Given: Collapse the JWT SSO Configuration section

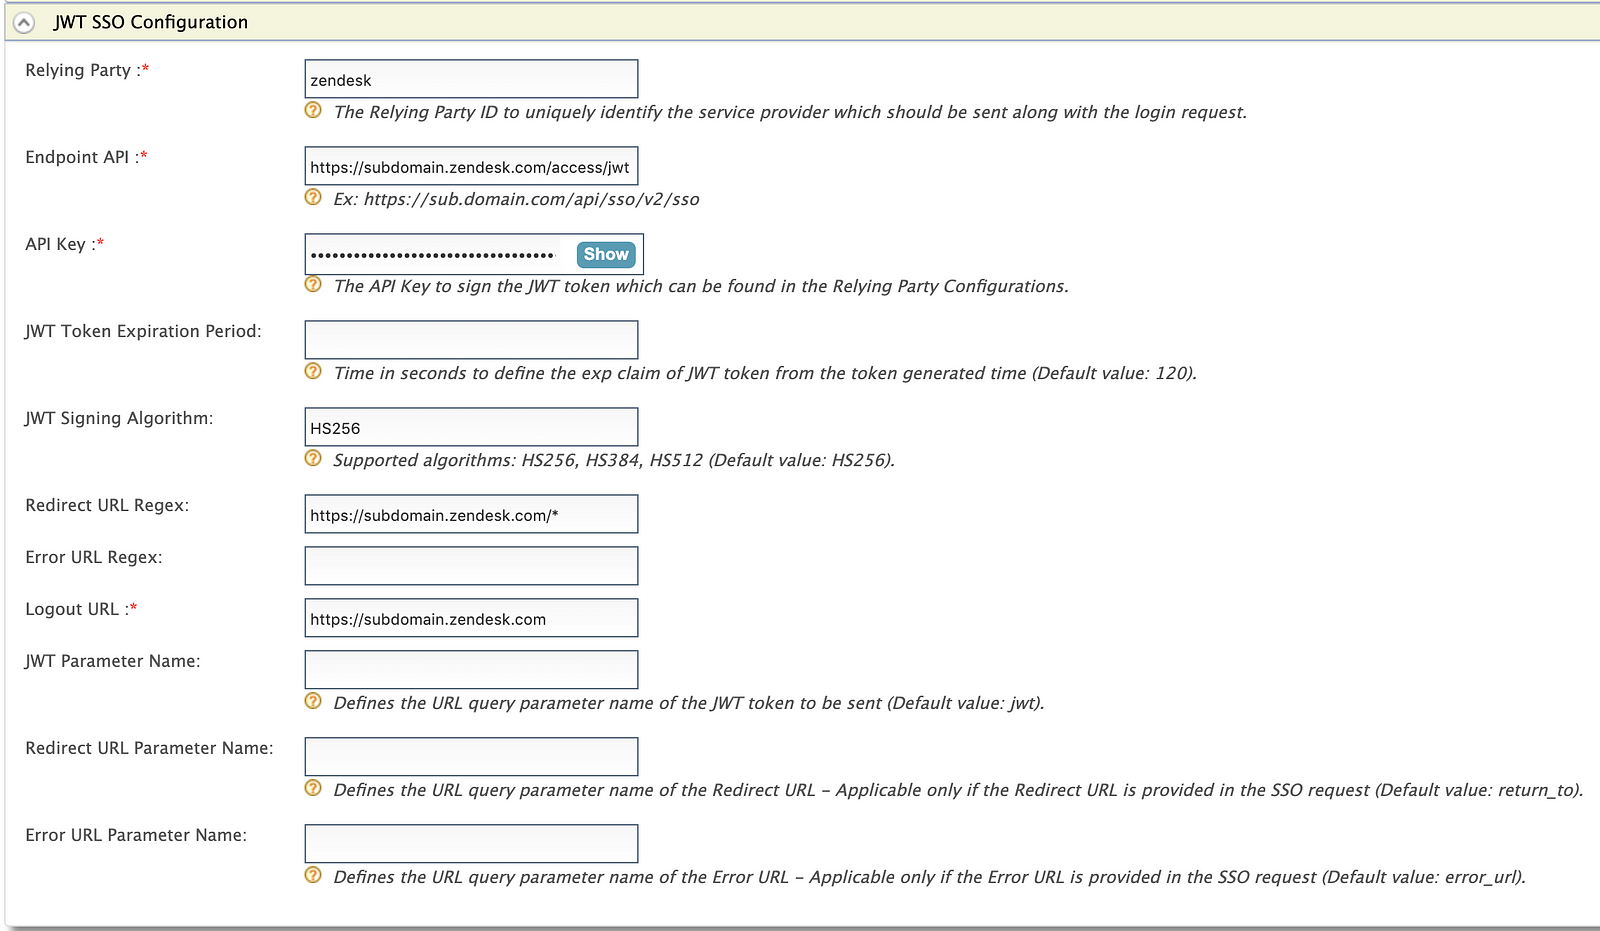Looking at the screenshot, I should pyautogui.click(x=24, y=22).
